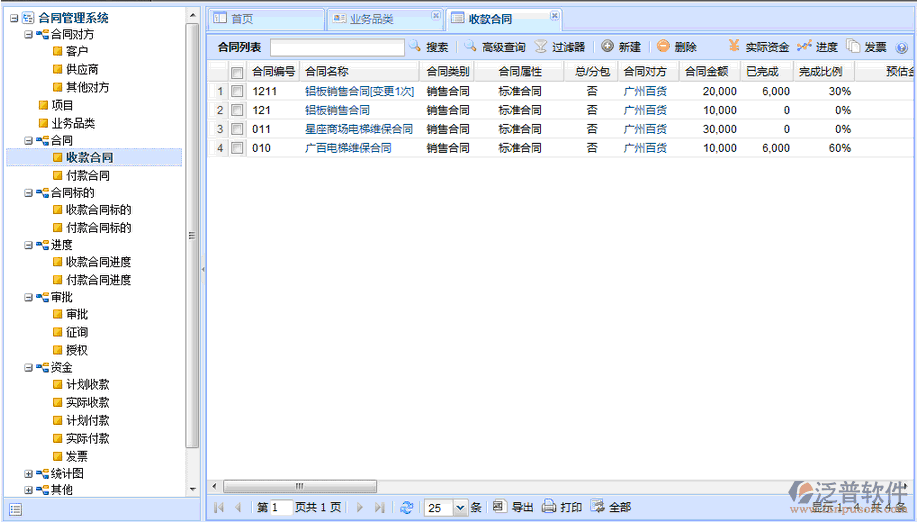Click the new (新建) record icon
Image resolution: width=918 pixels, height=525 pixels.
click(x=607, y=47)
